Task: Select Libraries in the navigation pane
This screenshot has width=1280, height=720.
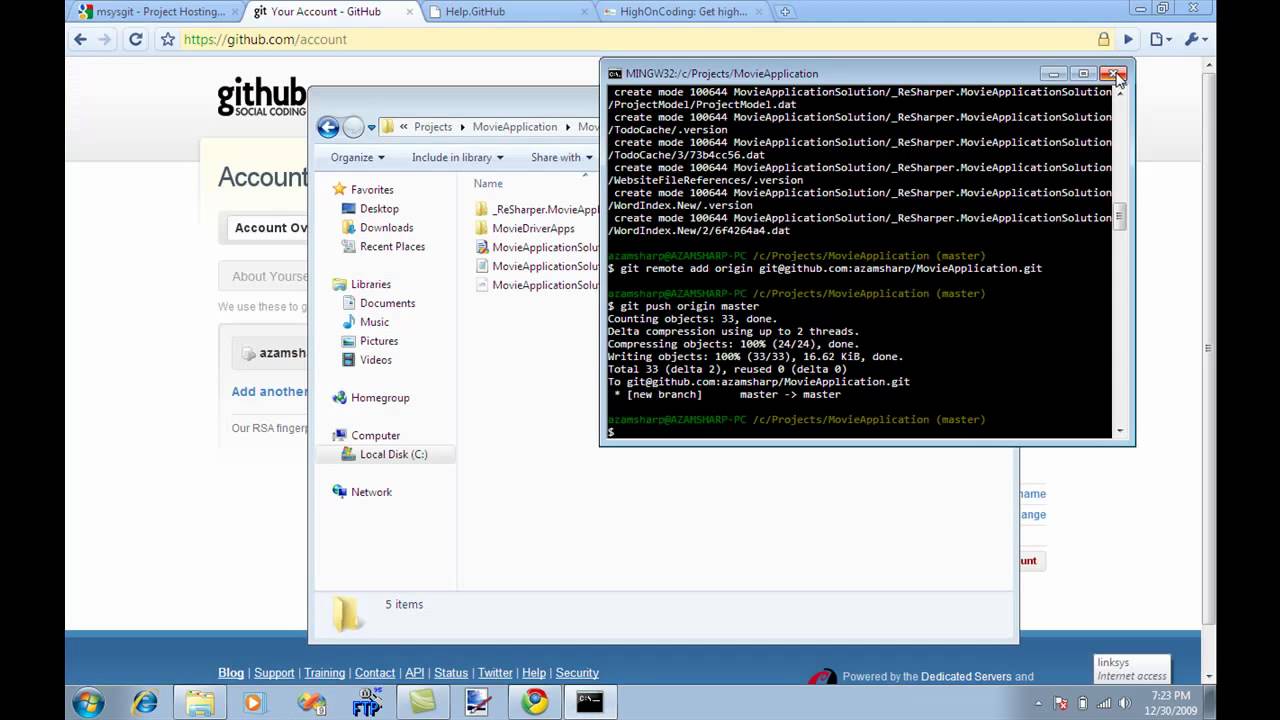Action: point(370,284)
